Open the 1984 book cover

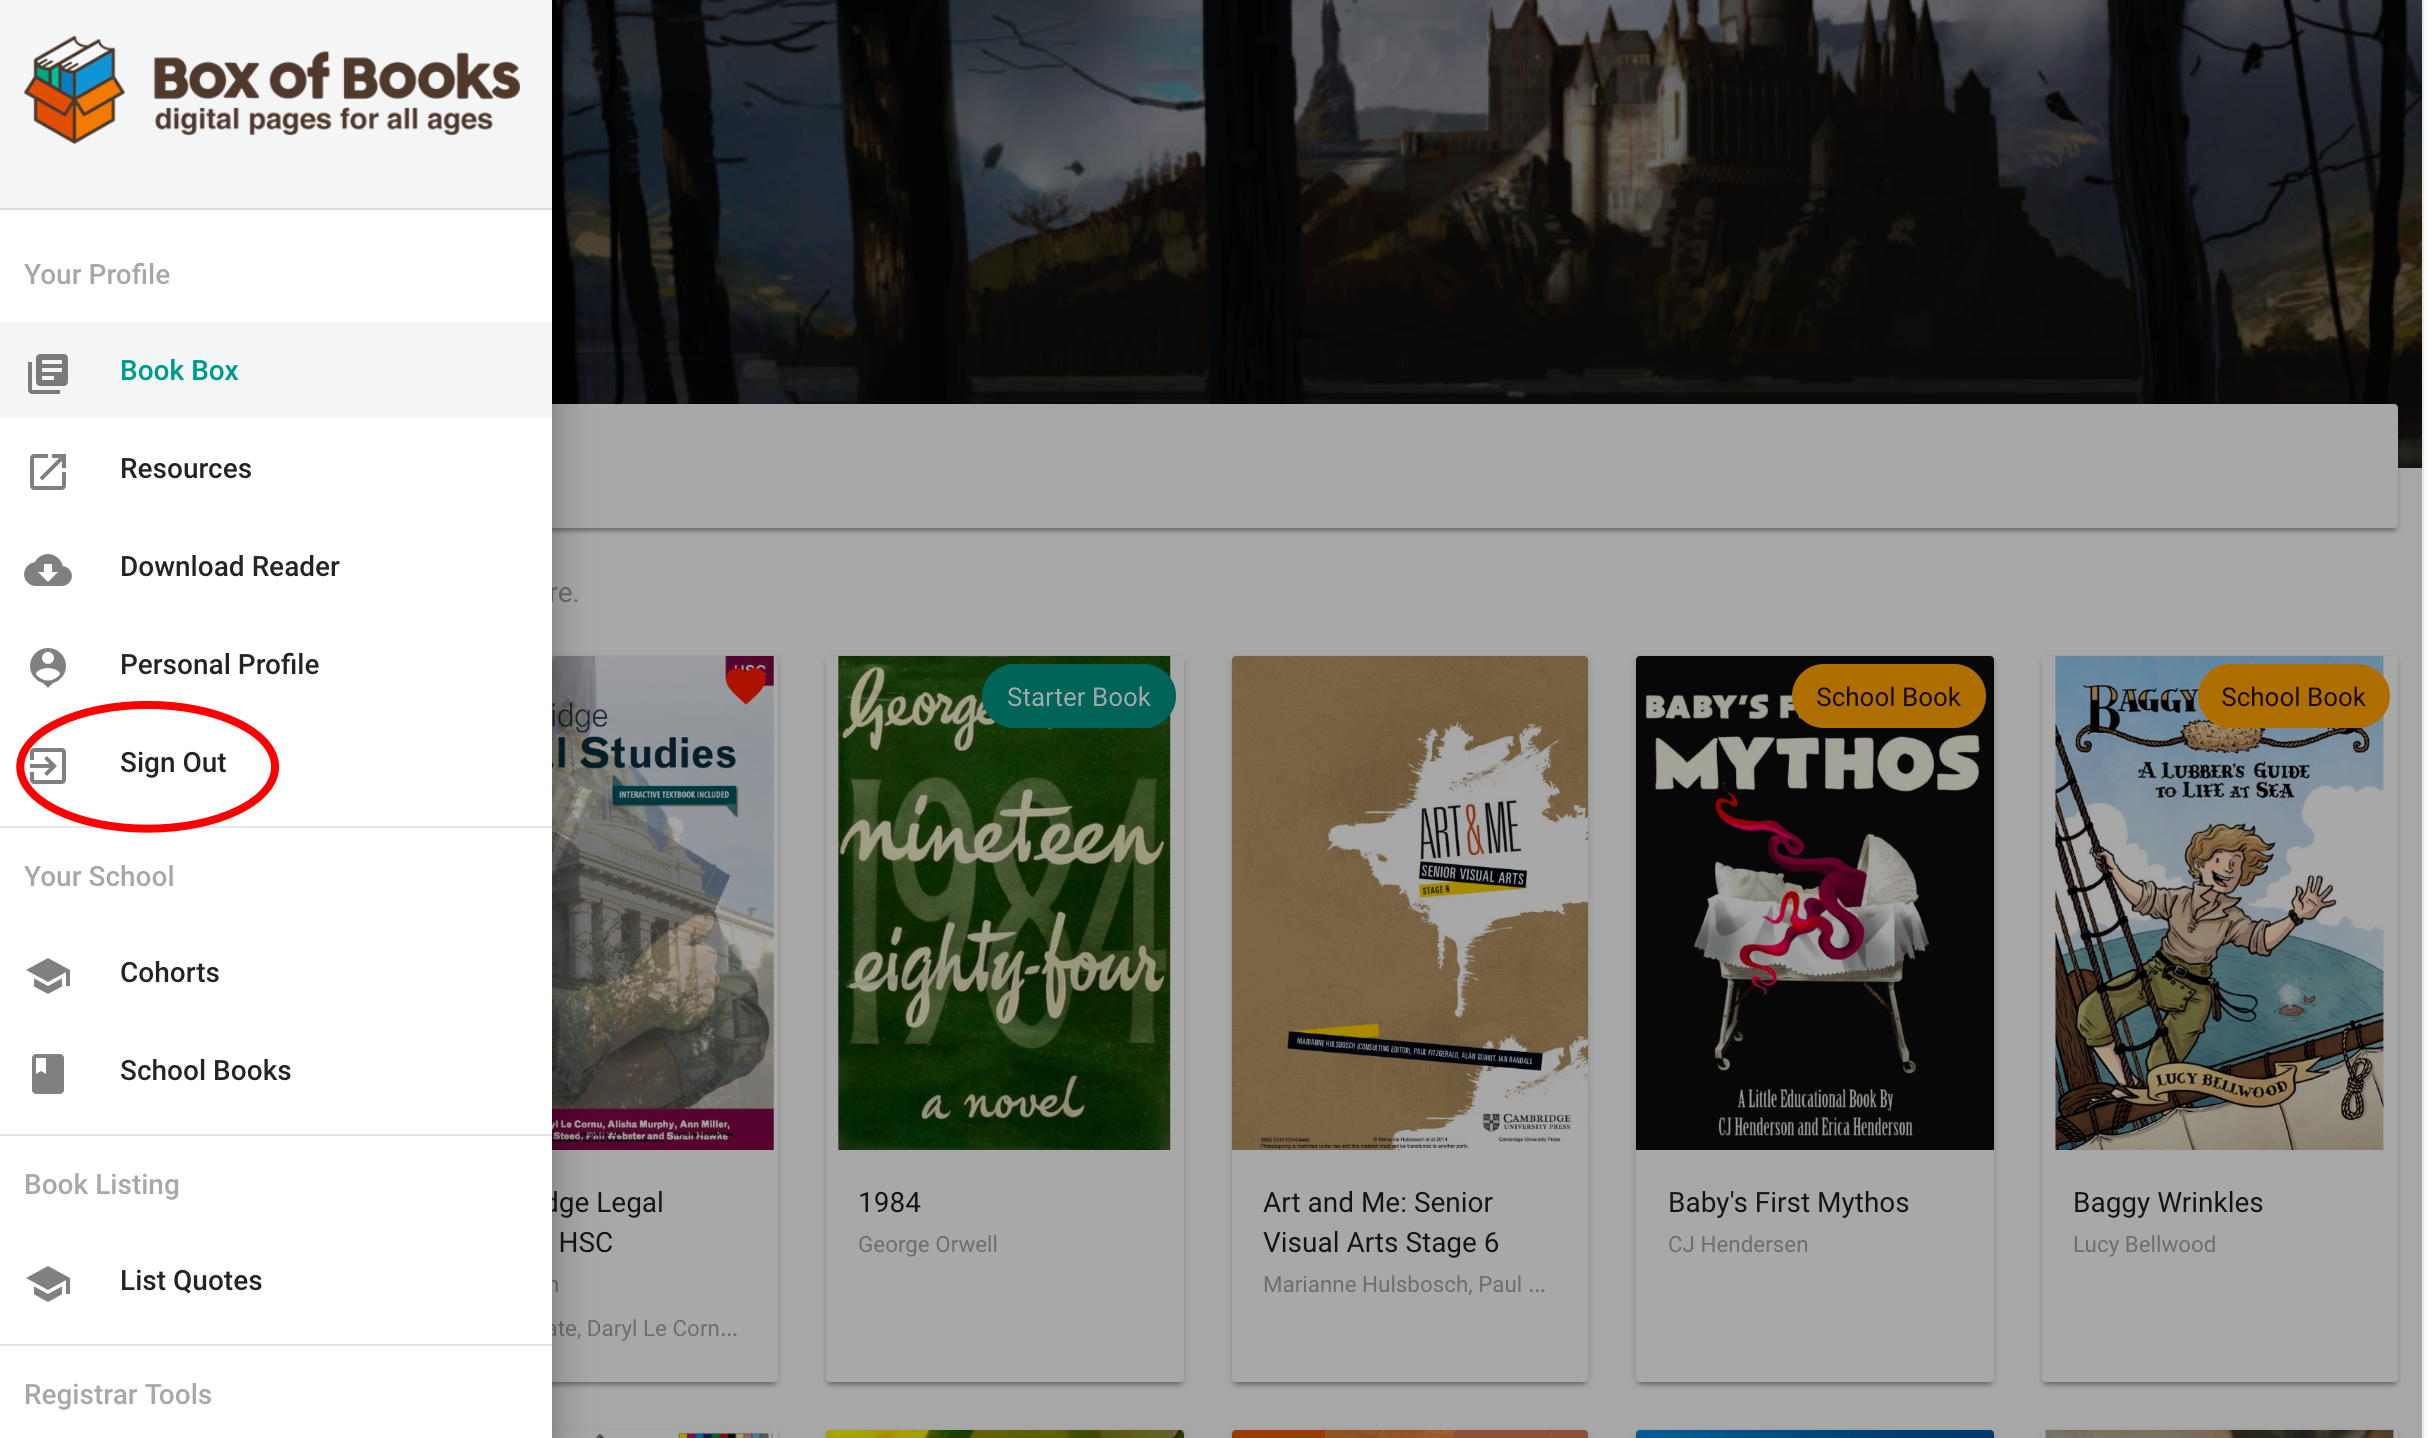coord(1004,903)
